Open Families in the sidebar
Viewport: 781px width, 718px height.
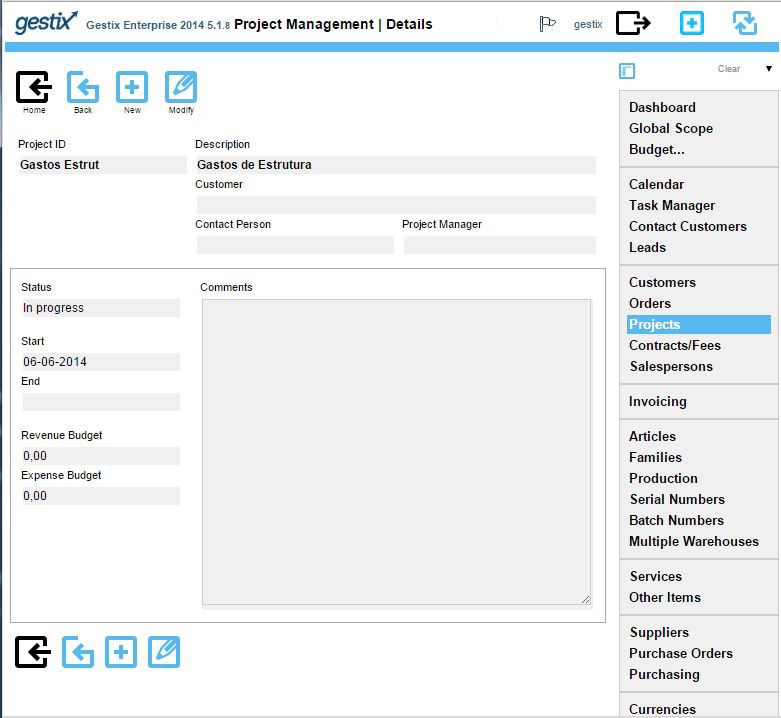[x=655, y=457]
